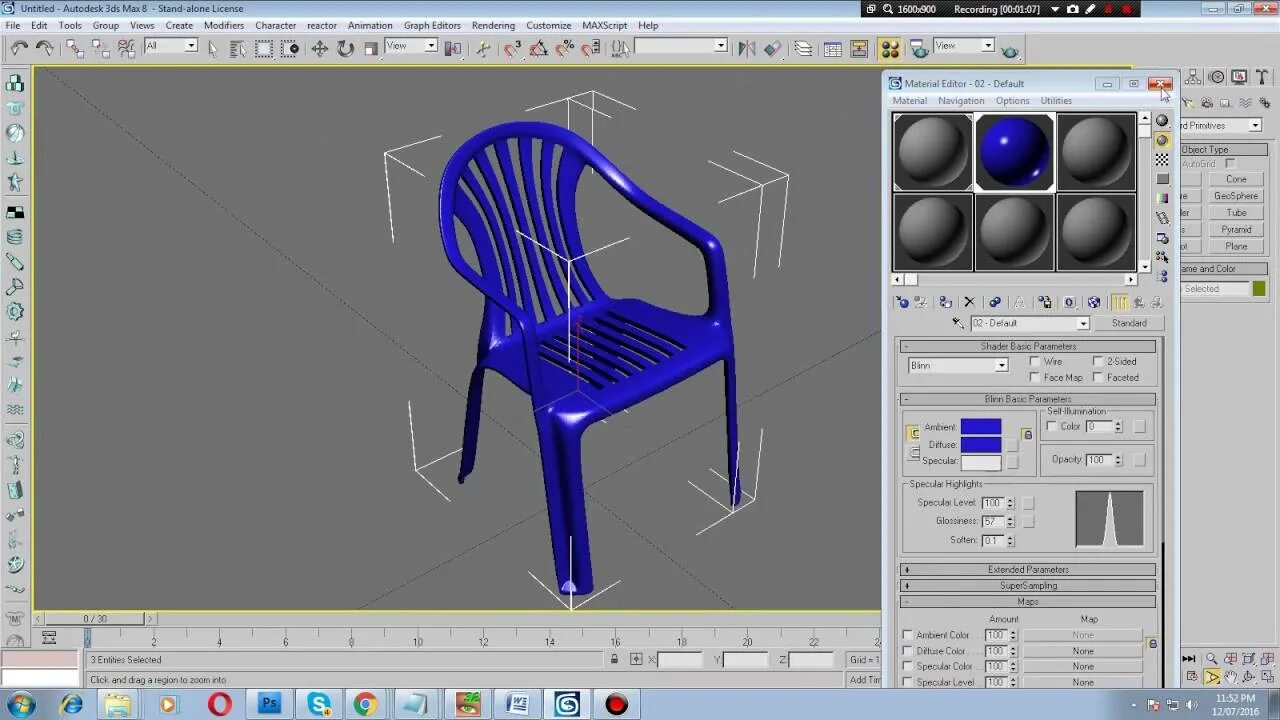This screenshot has width=1280, height=720.
Task: Open Select by Name list icon
Action: pos(238,47)
